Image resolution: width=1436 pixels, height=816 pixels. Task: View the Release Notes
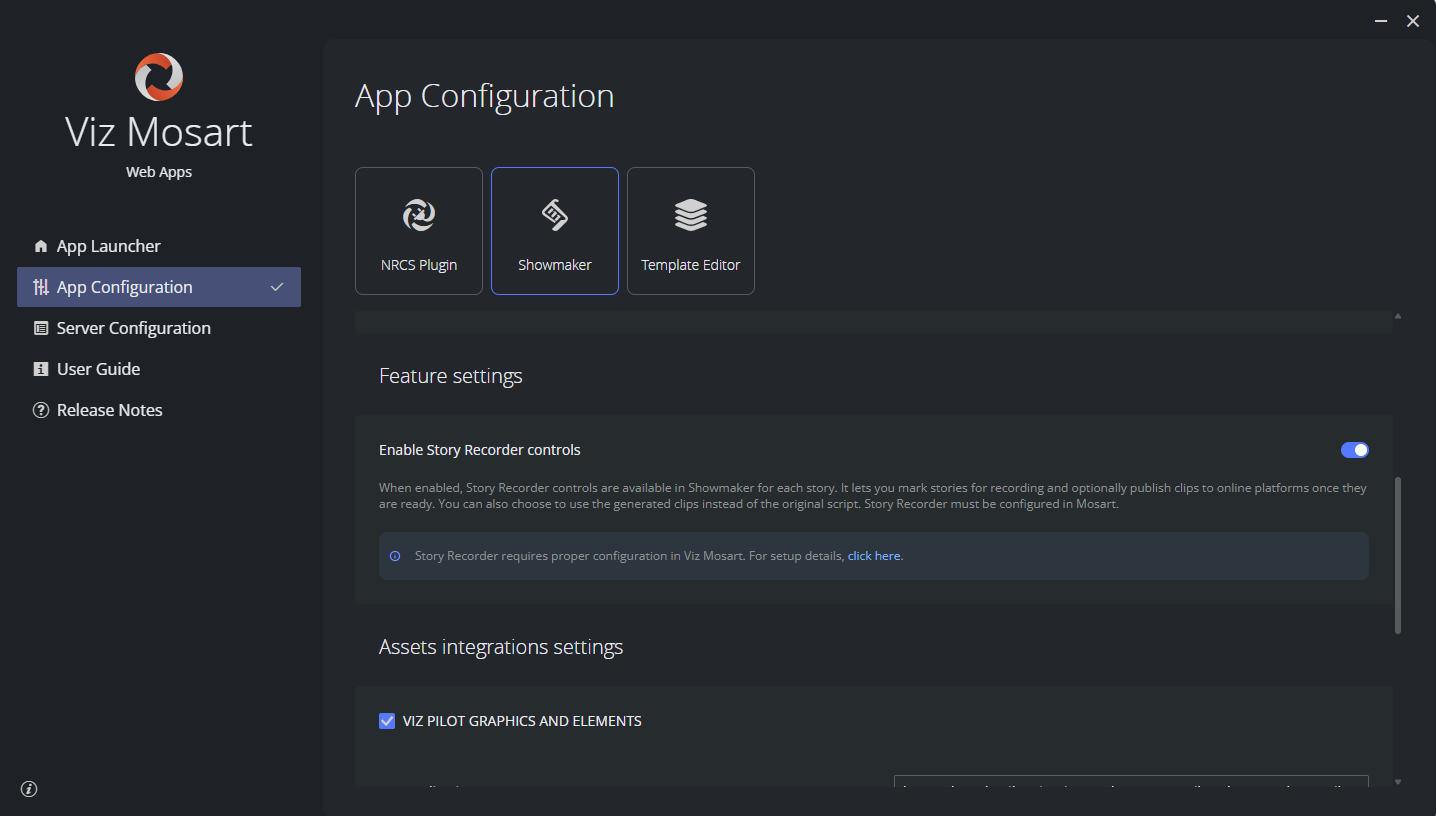pyautogui.click(x=159, y=410)
